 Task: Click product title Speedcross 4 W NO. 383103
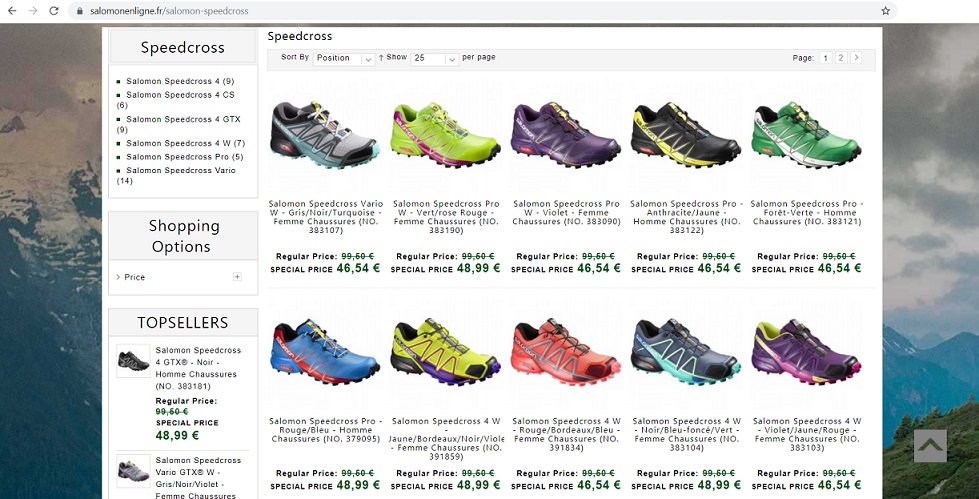[x=807, y=434]
